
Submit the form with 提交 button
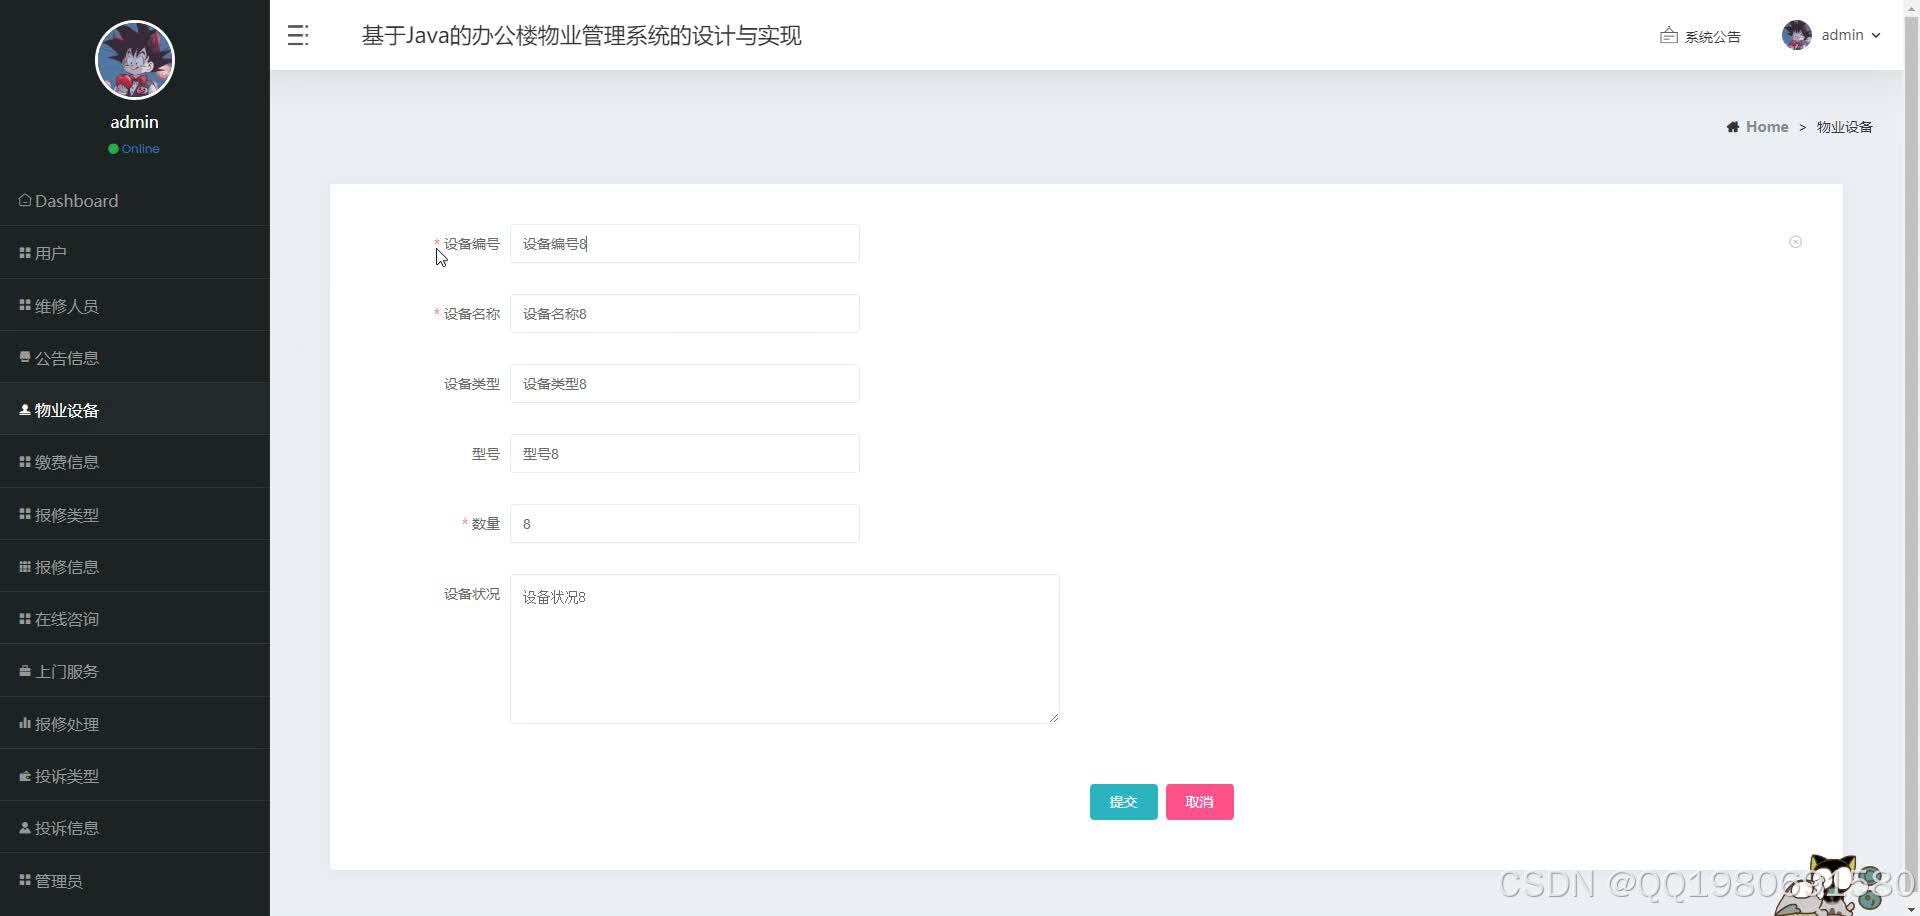click(1123, 801)
